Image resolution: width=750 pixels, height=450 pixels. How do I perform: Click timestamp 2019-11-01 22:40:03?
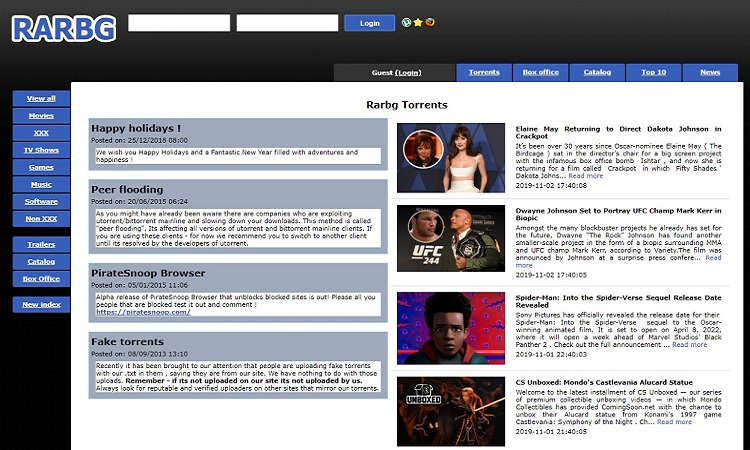(551, 354)
